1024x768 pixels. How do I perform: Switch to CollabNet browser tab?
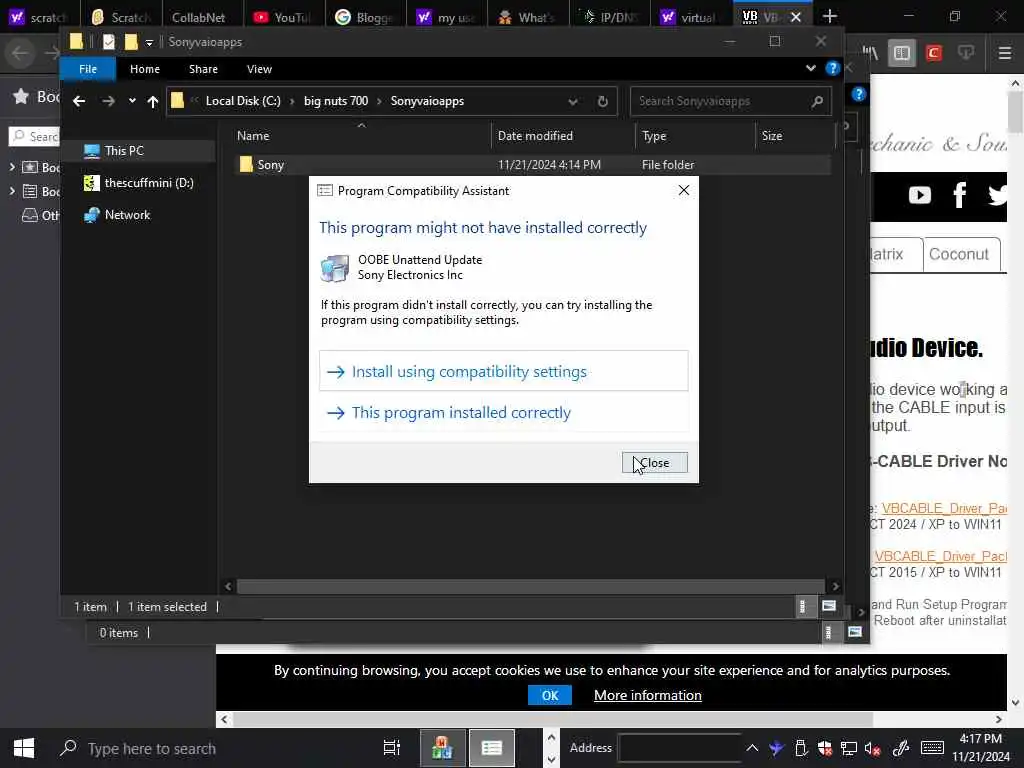point(198,17)
